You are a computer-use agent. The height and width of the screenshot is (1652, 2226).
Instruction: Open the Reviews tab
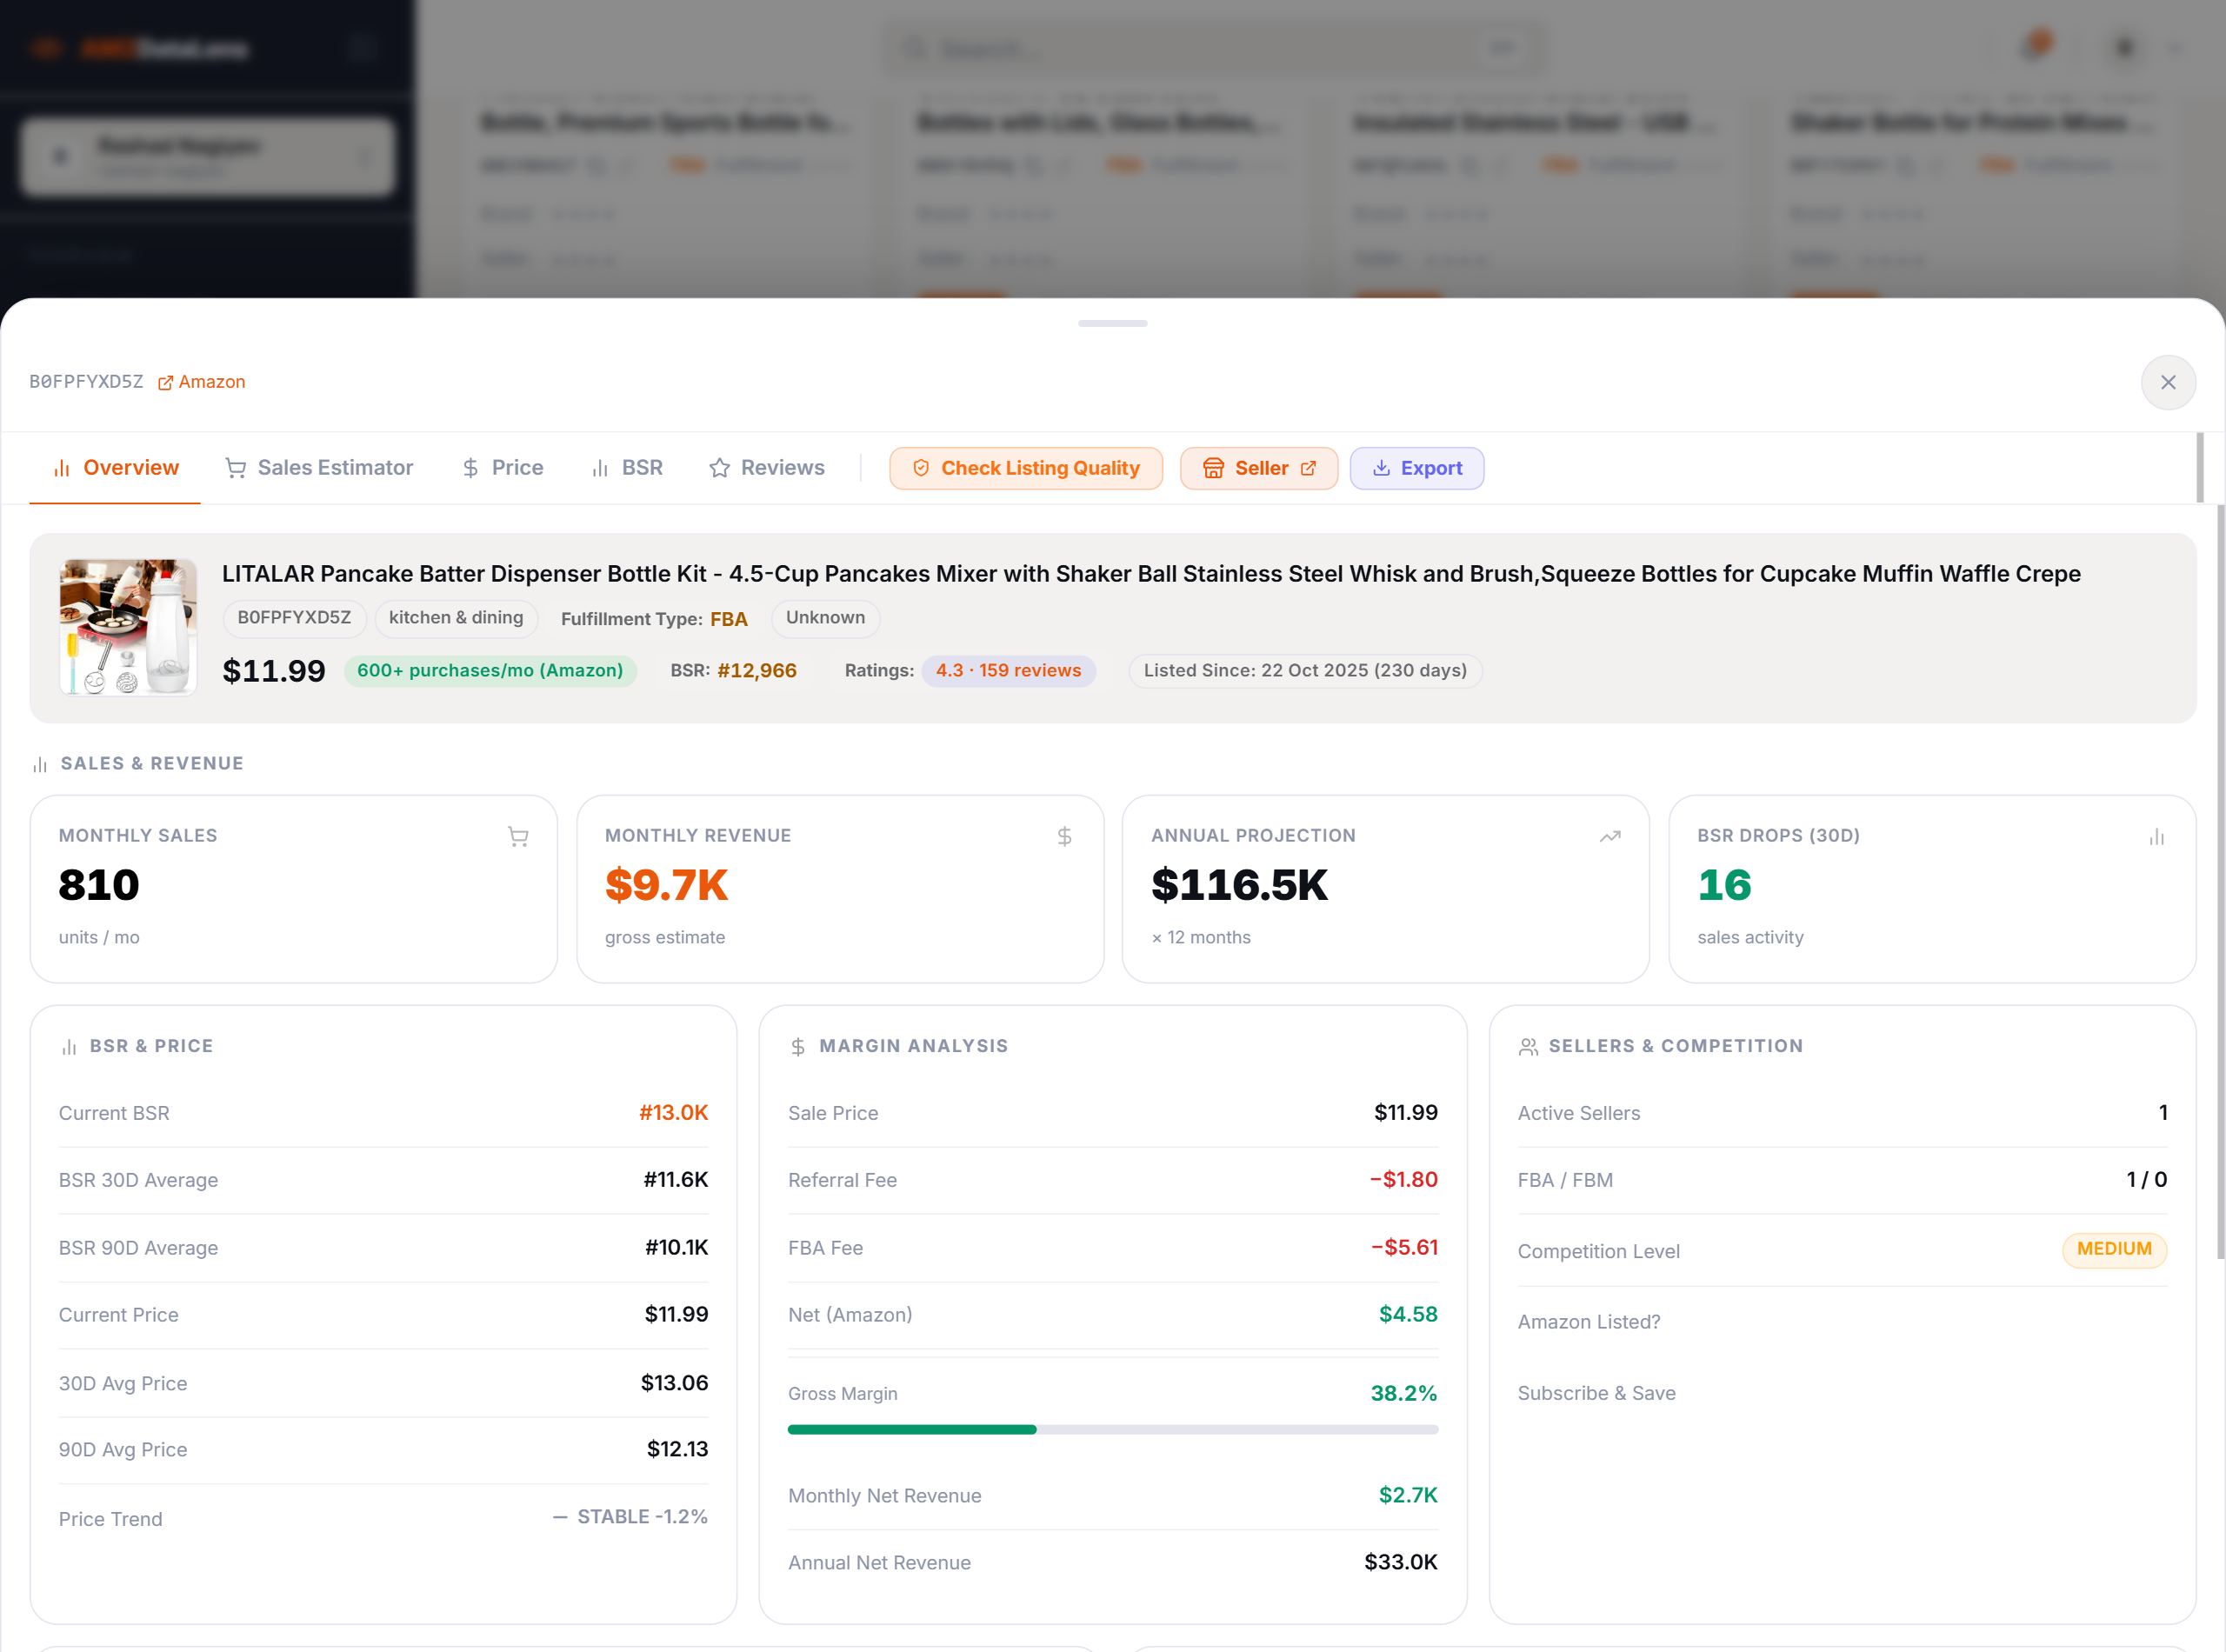click(767, 468)
